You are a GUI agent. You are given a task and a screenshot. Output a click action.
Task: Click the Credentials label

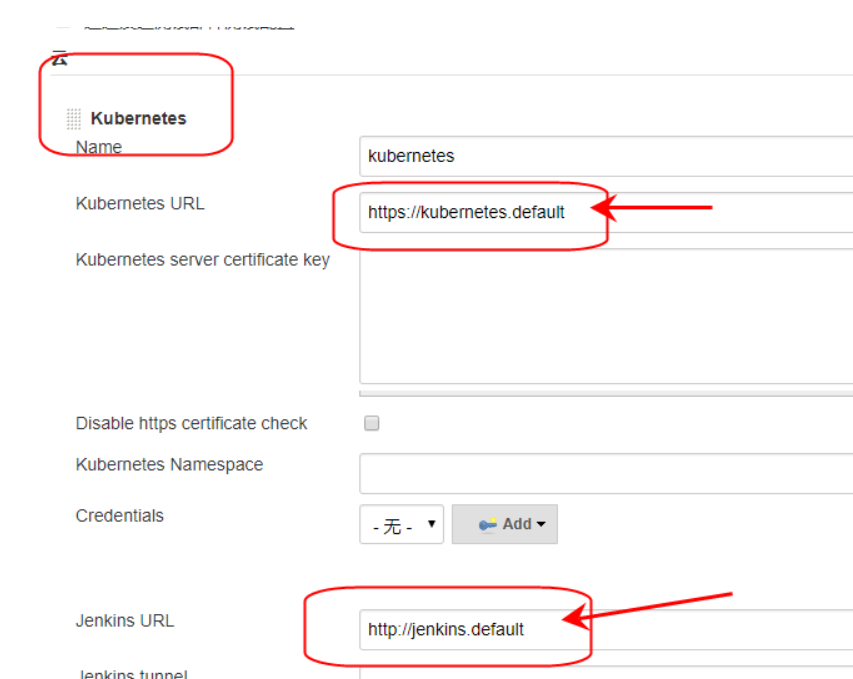[x=120, y=516]
